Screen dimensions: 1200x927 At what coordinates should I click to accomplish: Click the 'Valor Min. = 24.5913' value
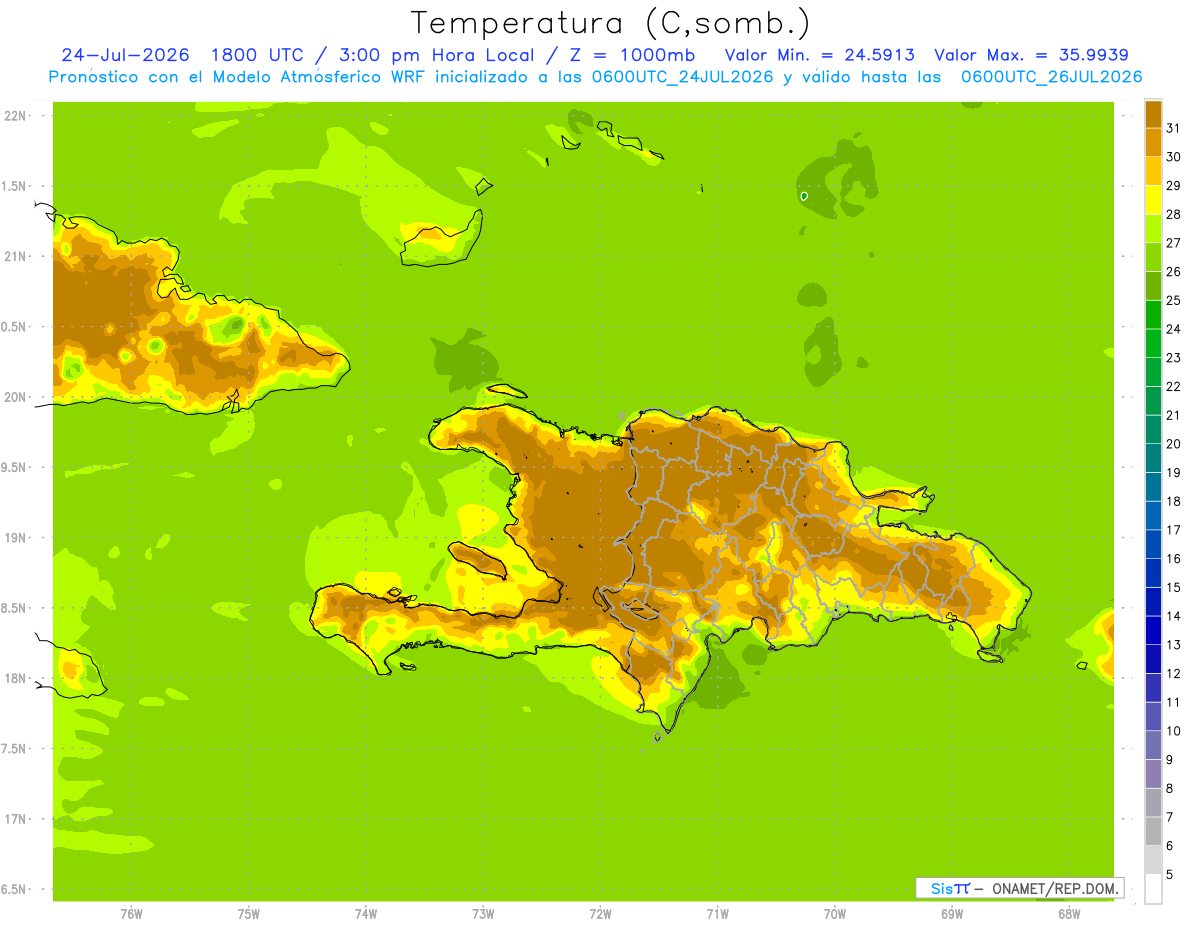[x=820, y=55]
